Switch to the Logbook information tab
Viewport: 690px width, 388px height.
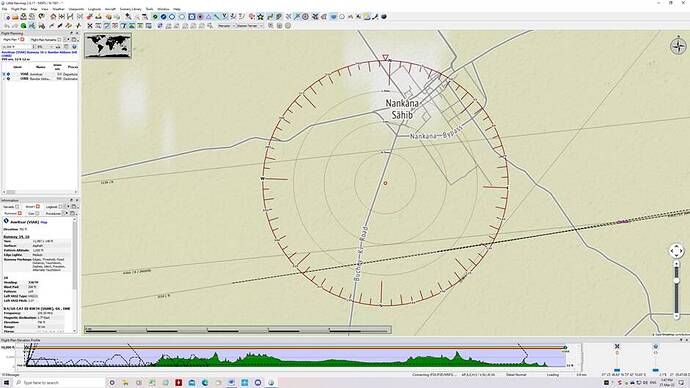(55, 207)
